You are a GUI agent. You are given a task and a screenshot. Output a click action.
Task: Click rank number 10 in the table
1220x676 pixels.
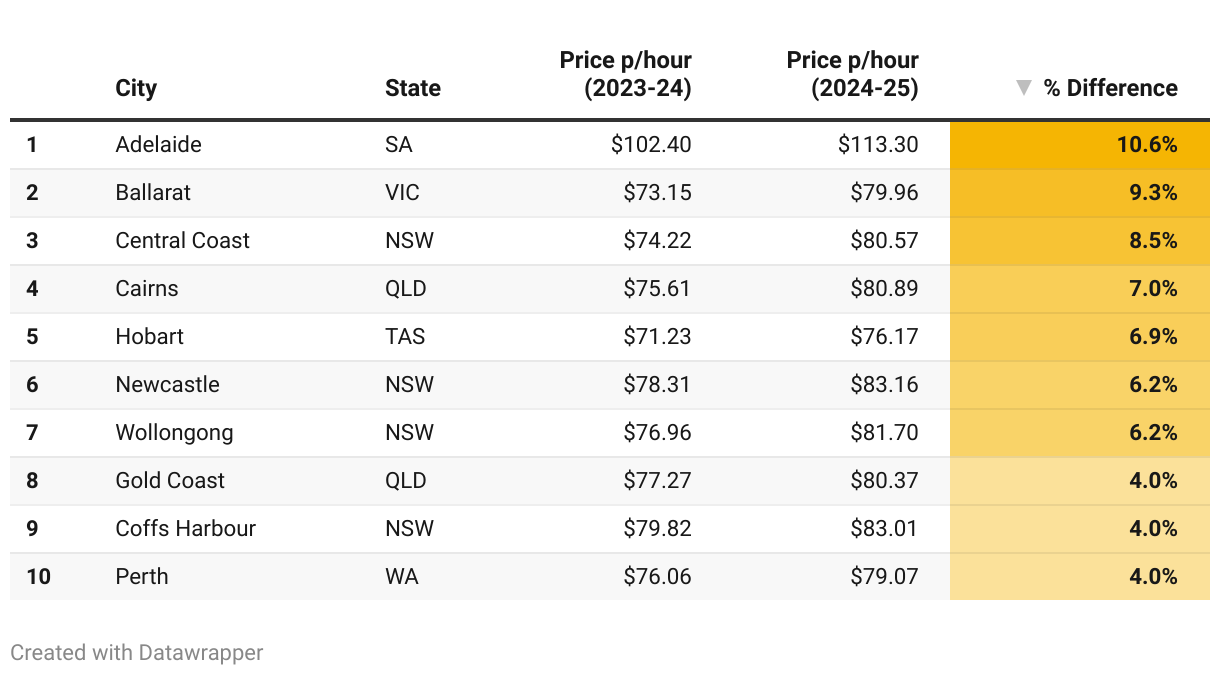point(39,576)
